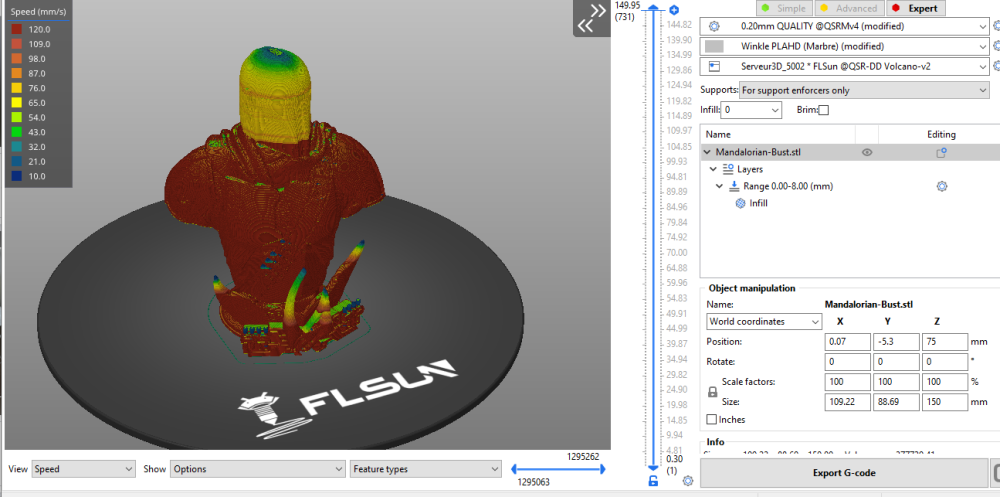Open the Feature types dropdown

(425, 469)
